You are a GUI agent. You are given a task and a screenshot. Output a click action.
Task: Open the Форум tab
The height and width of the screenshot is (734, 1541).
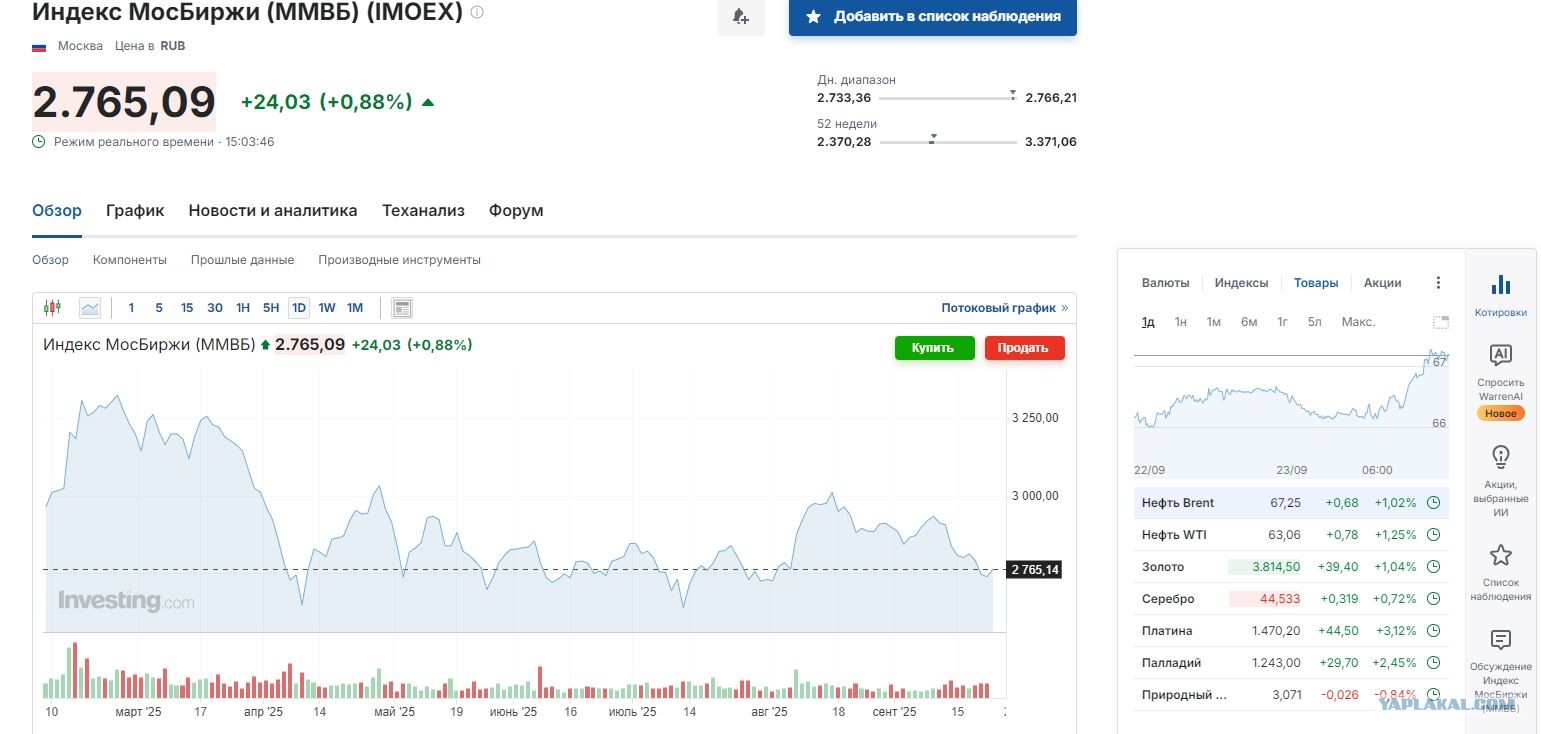coord(516,211)
